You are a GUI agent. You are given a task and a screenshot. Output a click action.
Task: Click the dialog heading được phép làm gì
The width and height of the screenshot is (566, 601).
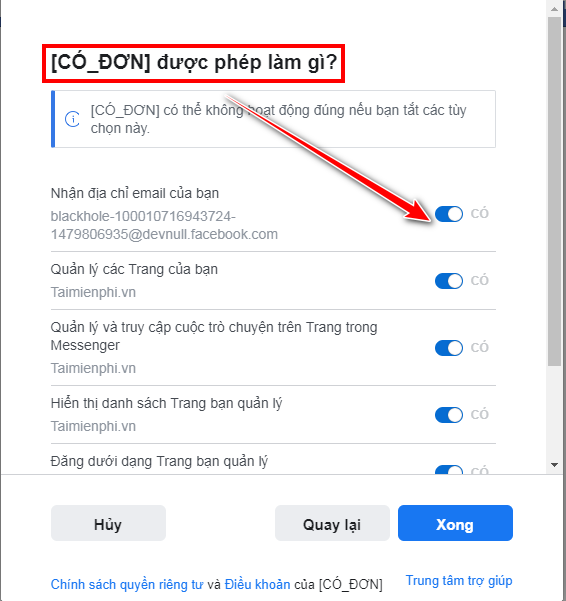tap(194, 63)
